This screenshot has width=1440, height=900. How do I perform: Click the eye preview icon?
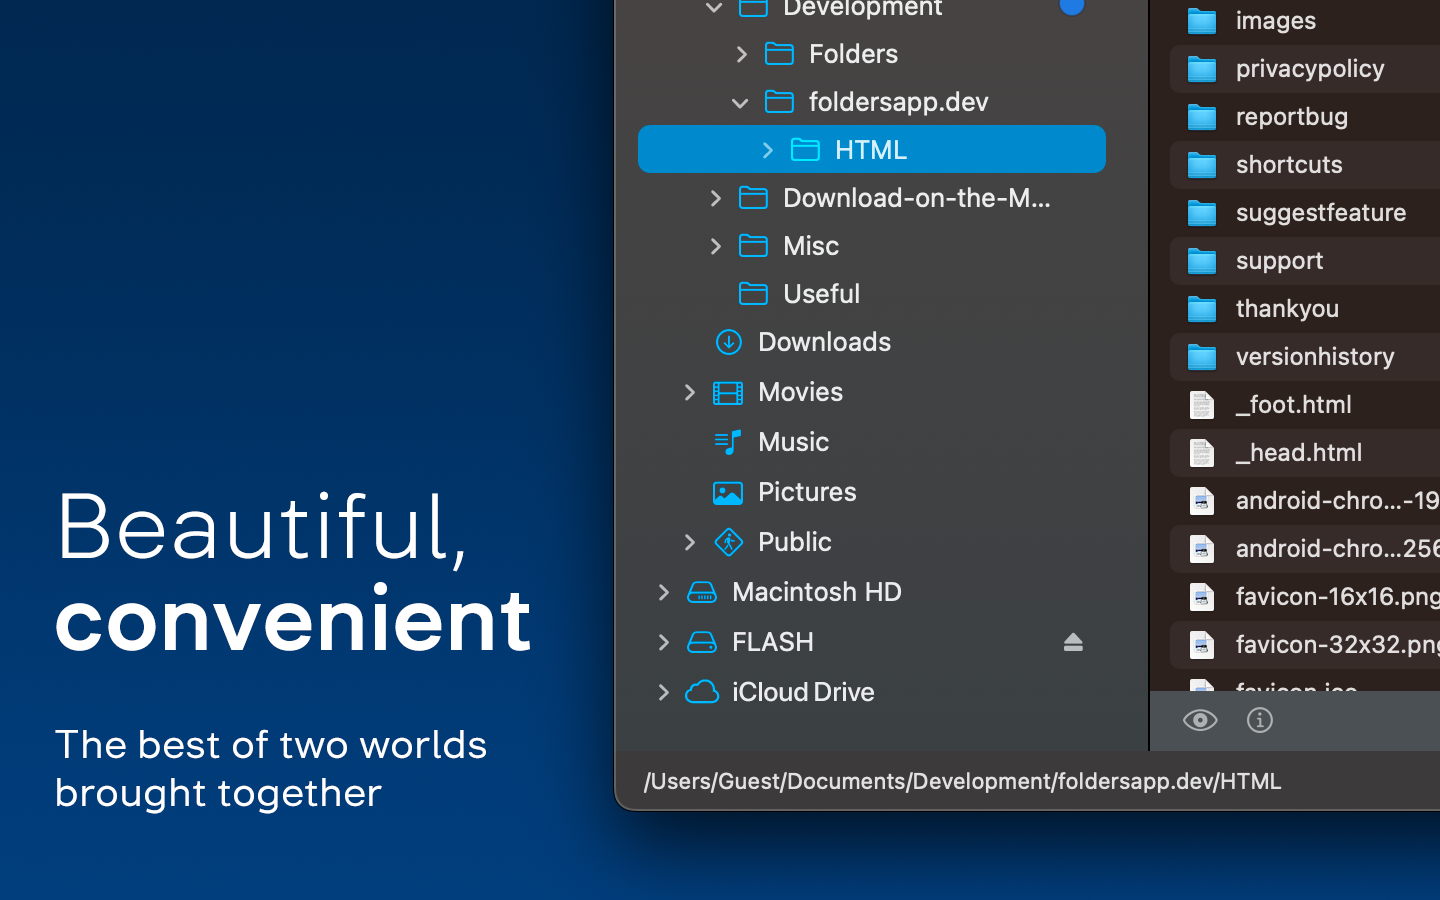(1200, 720)
